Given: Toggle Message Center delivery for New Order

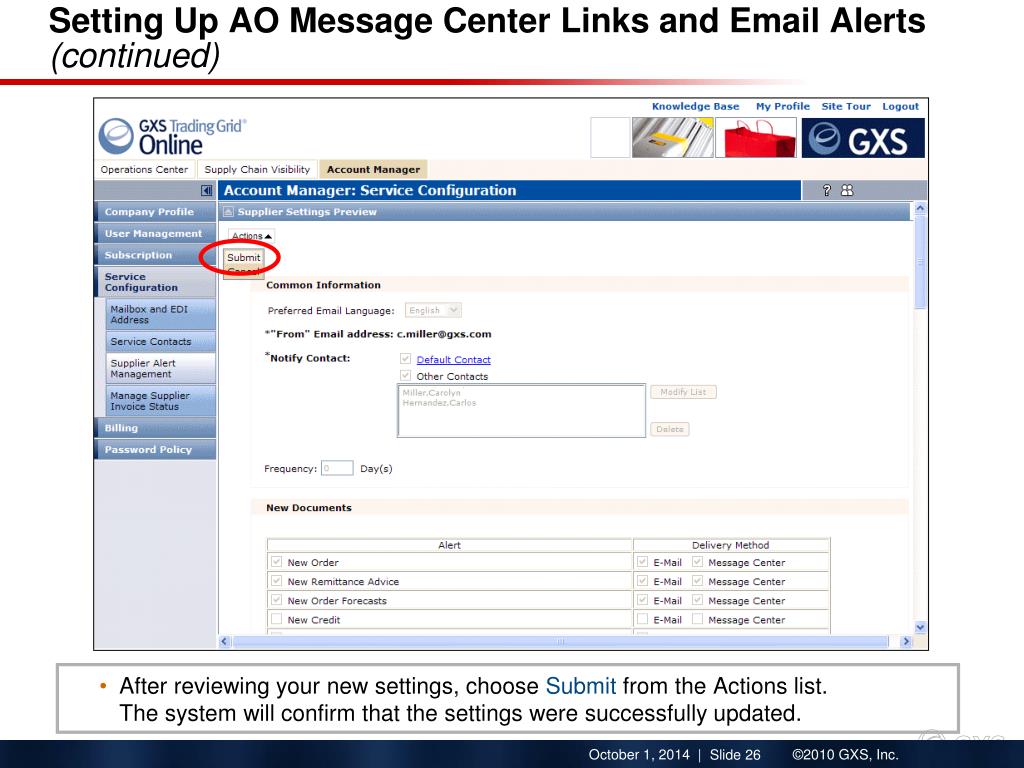Looking at the screenshot, I should (x=697, y=562).
